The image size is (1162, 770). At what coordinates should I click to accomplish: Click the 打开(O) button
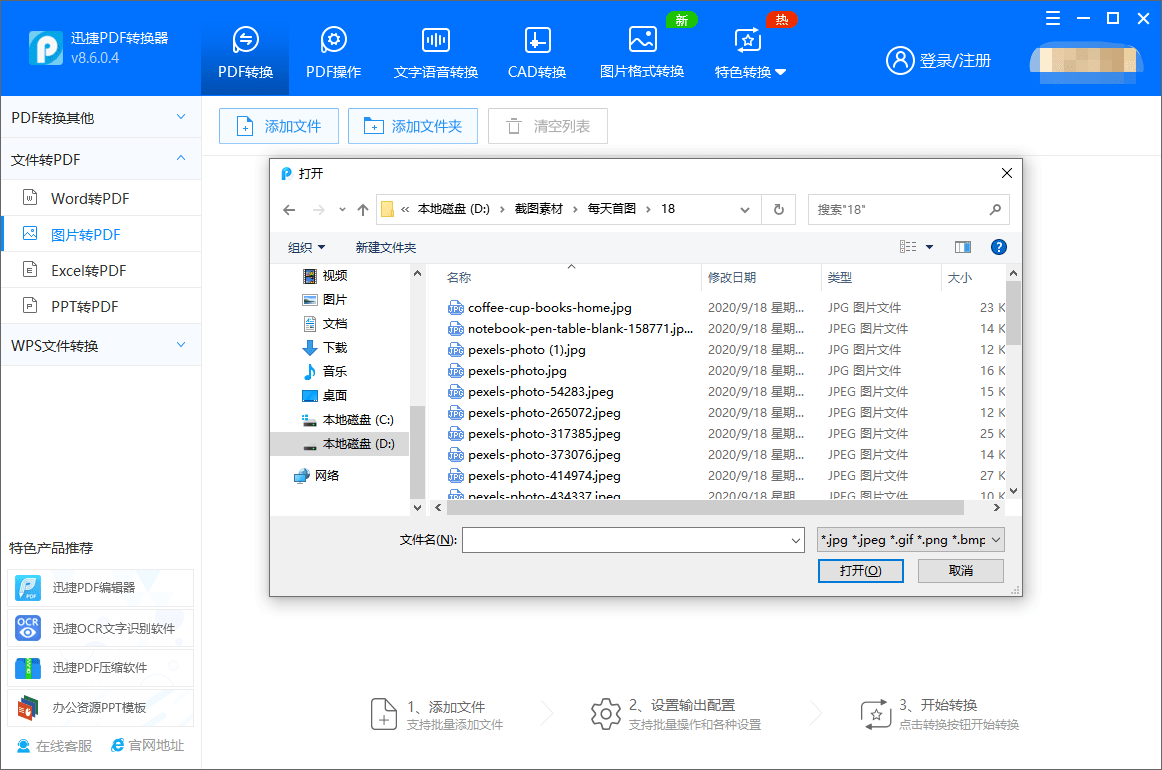[860, 570]
